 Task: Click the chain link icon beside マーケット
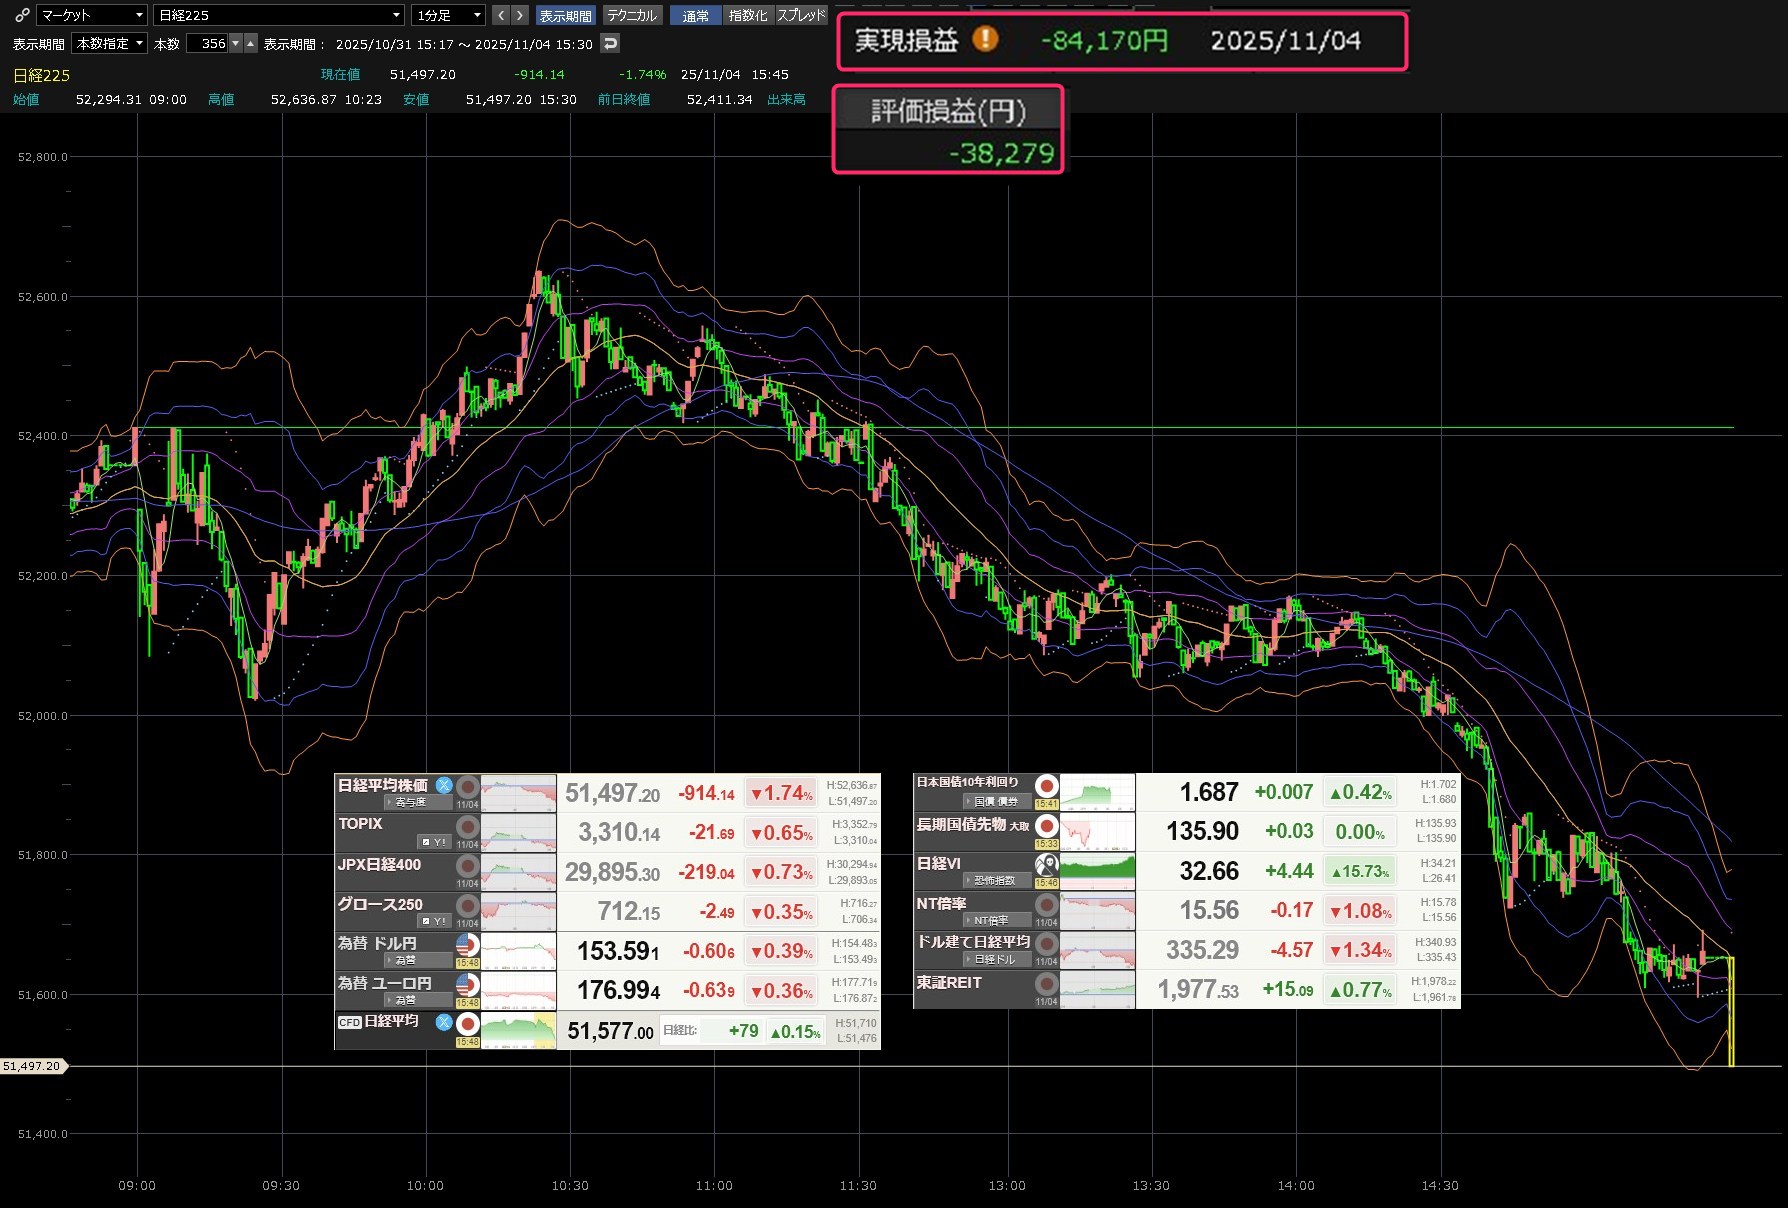coord(22,15)
